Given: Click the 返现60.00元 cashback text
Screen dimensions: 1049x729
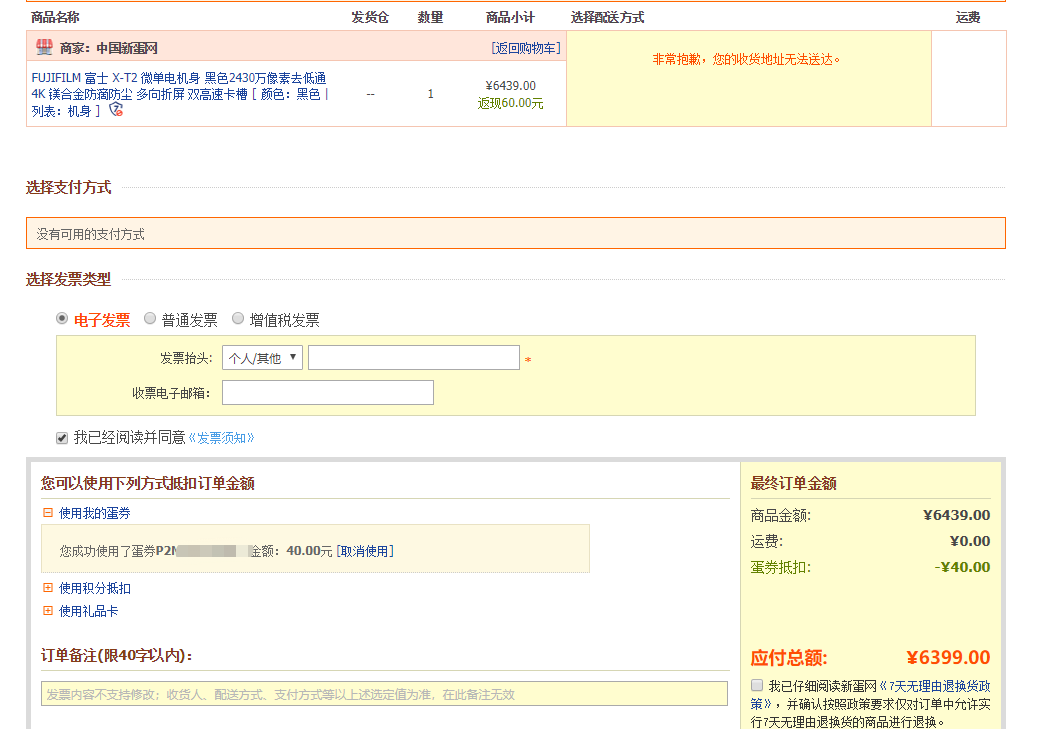Looking at the screenshot, I should coord(510,104).
